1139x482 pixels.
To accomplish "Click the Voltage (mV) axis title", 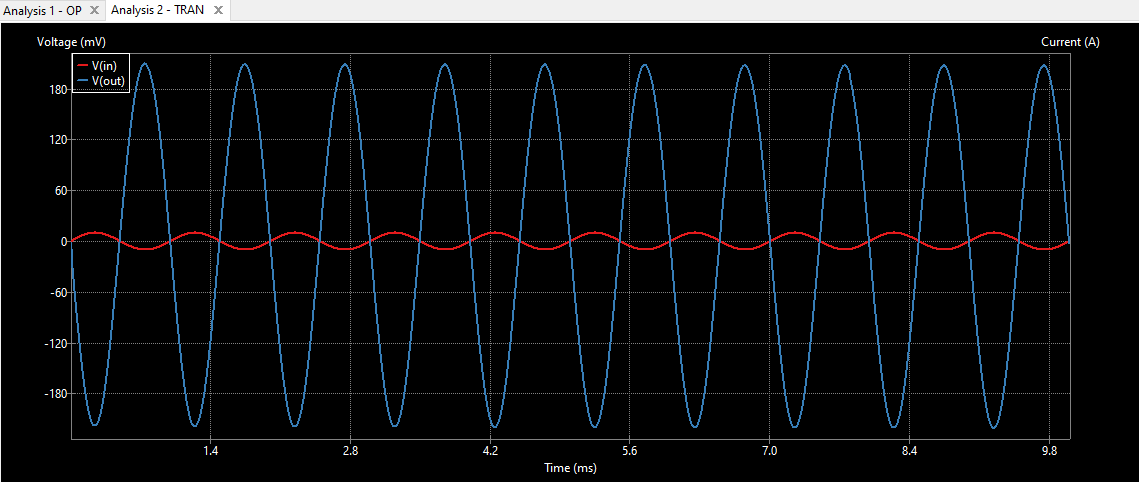I will point(71,42).
